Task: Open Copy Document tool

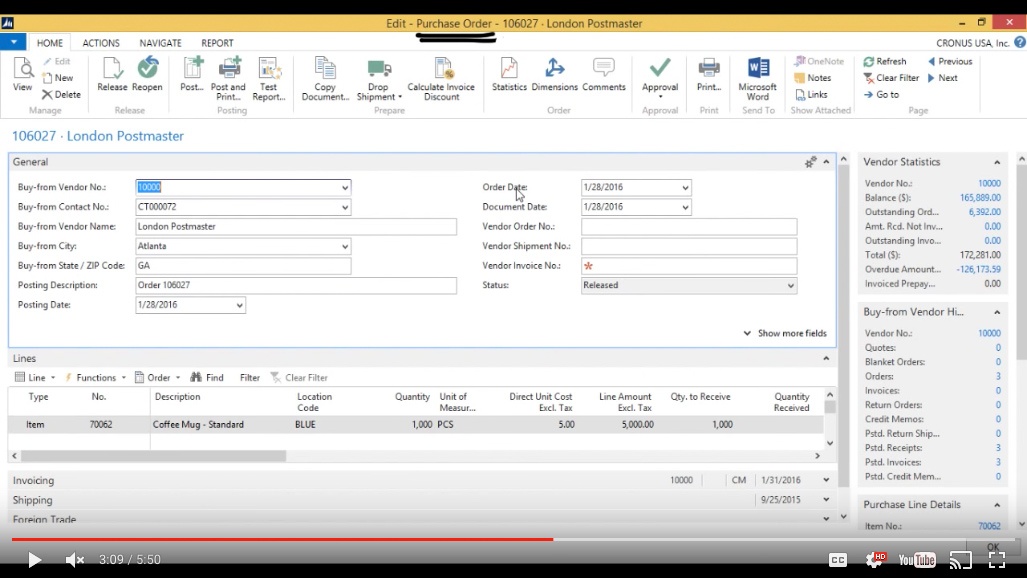Action: 325,79
